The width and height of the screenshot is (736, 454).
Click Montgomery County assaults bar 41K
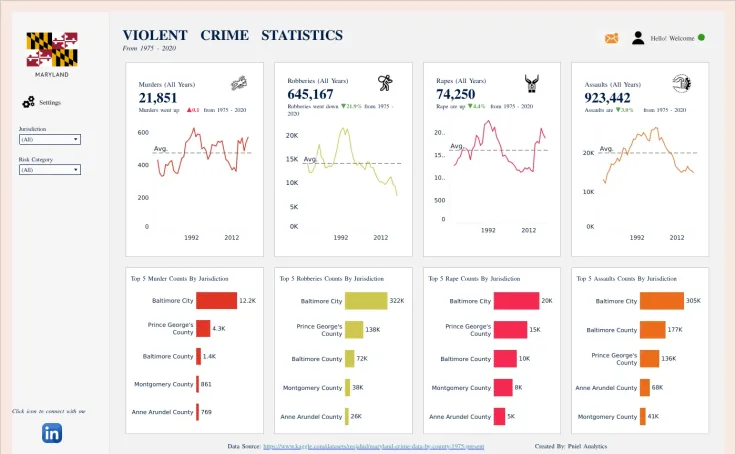[643, 416]
